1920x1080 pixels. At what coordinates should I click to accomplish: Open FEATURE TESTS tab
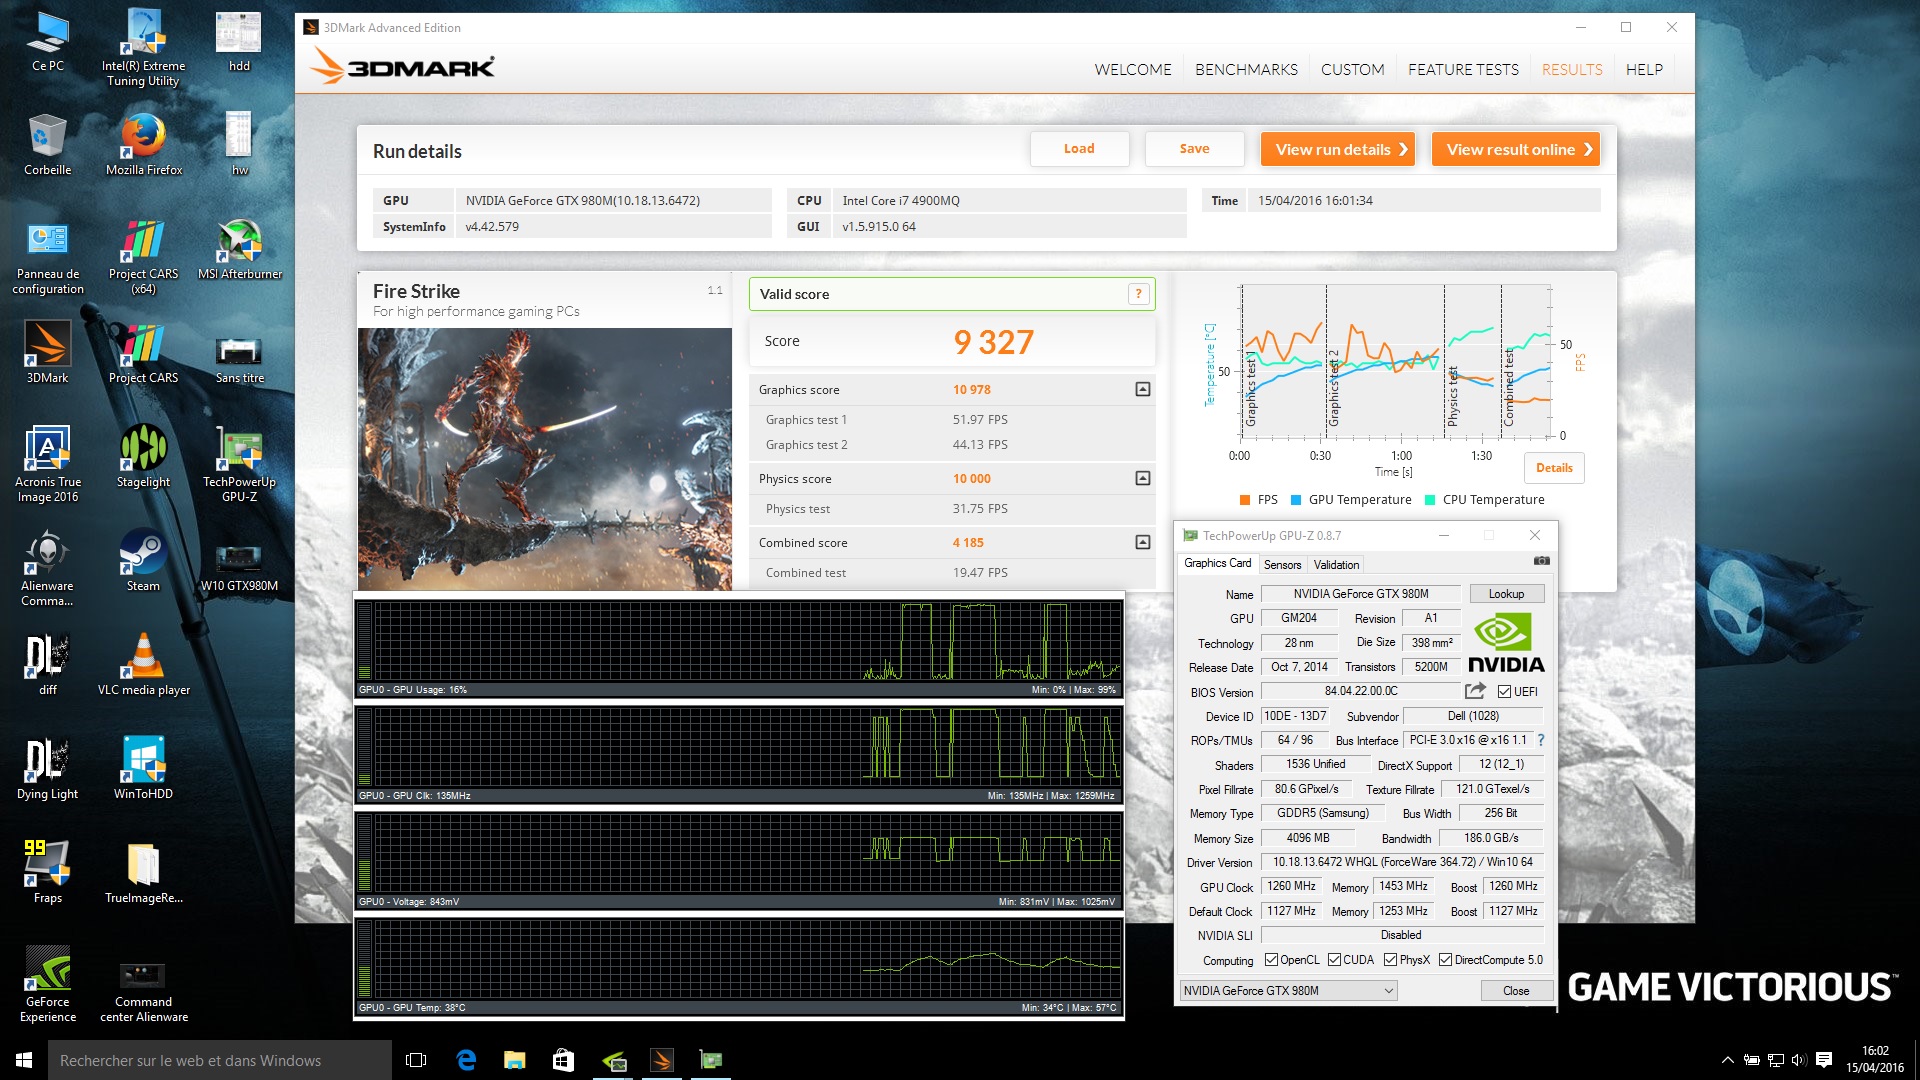[x=1463, y=69]
